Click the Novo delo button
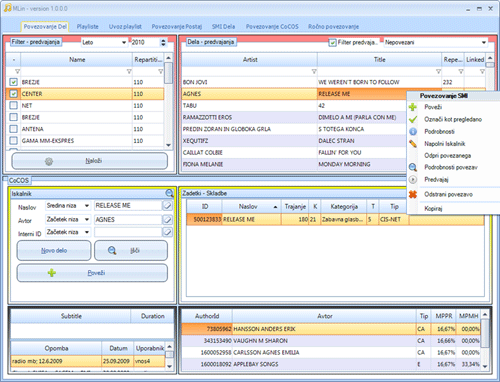Viewport: 500px width, 382px height. [54, 251]
